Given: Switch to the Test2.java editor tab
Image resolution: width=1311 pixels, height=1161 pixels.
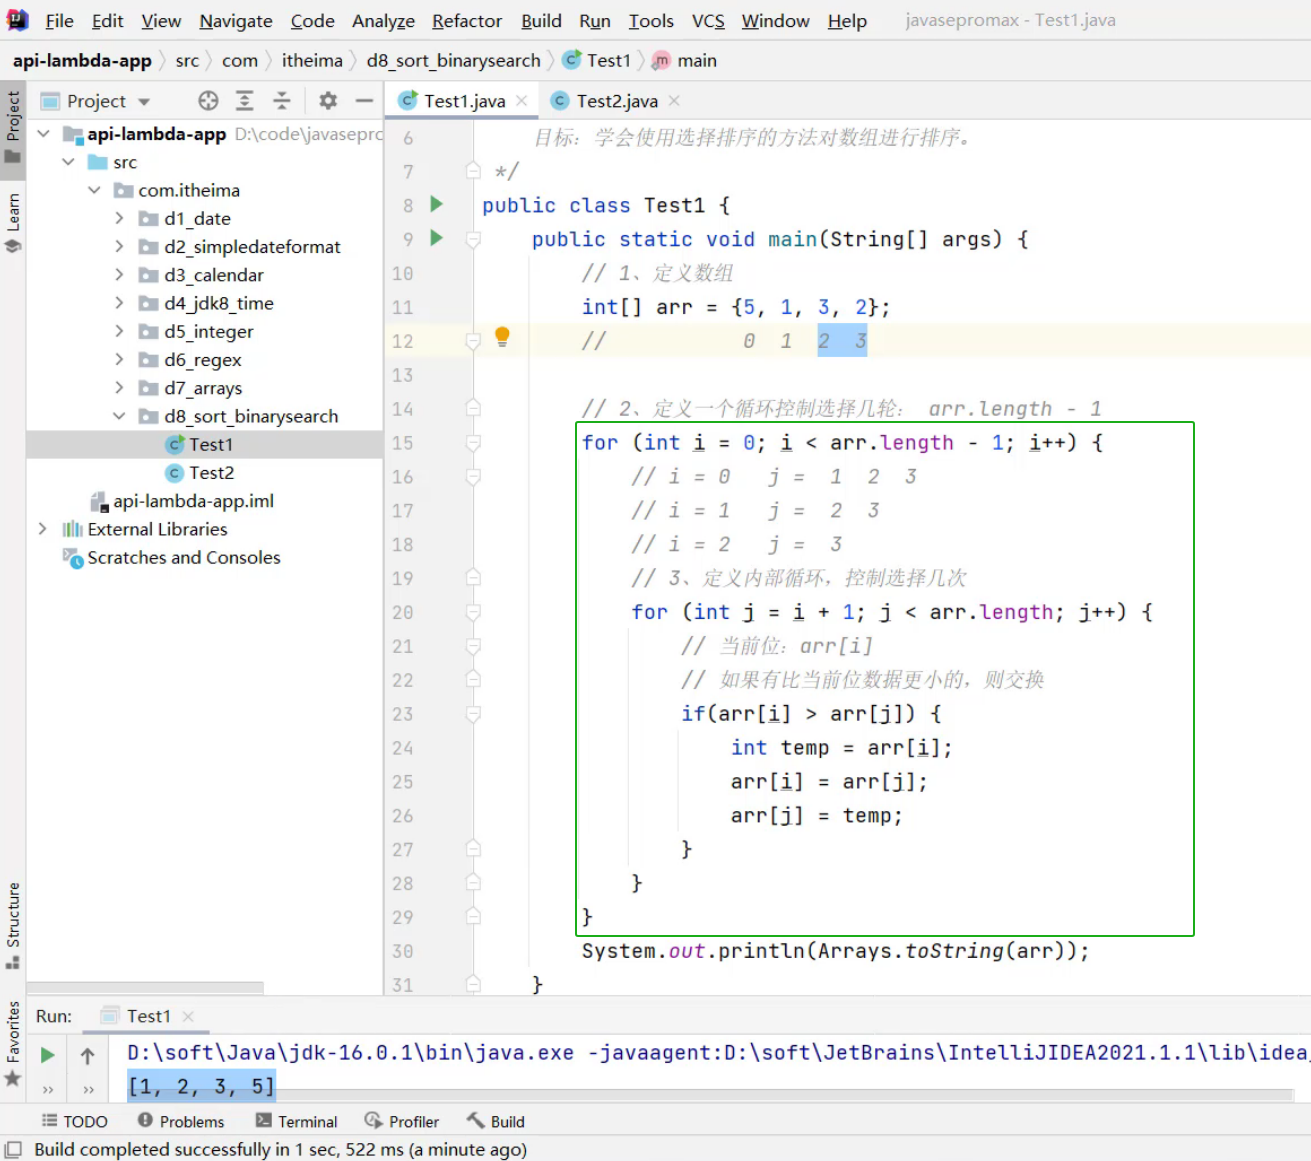Looking at the screenshot, I should click(616, 101).
